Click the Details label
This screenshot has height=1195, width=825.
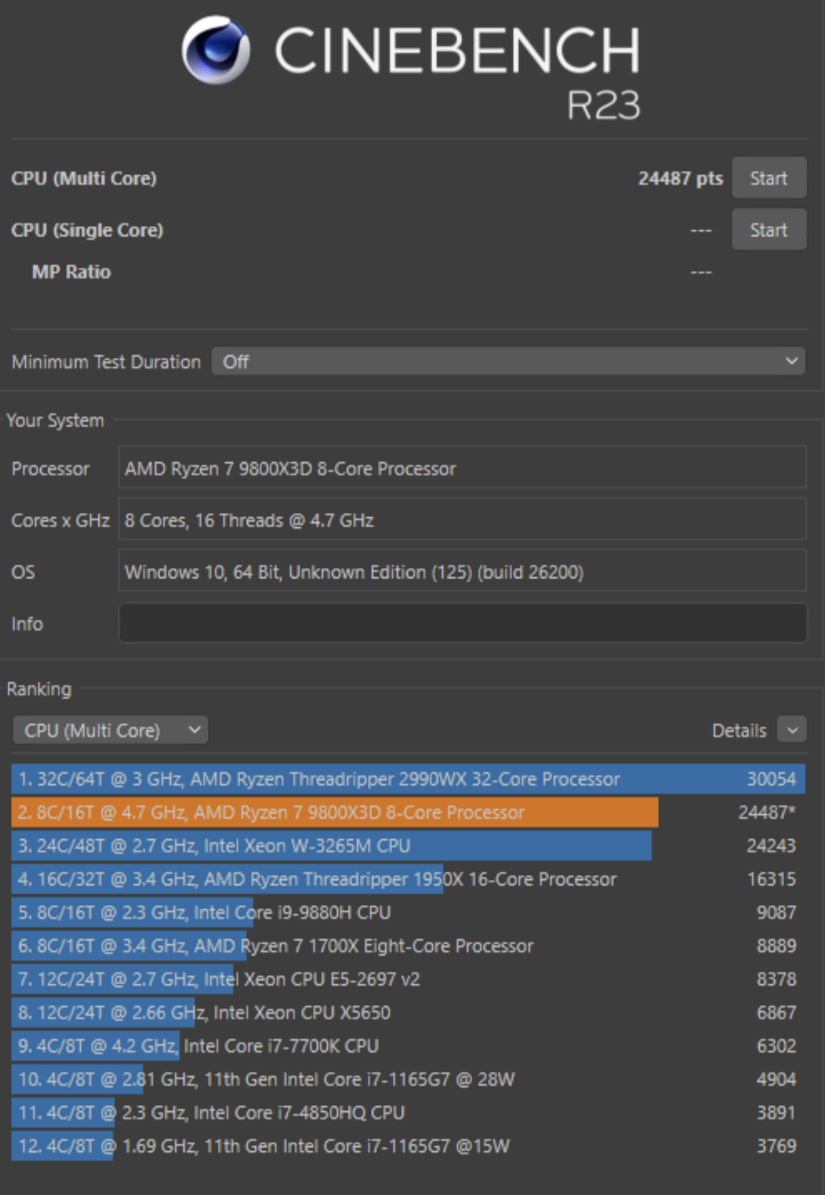739,731
